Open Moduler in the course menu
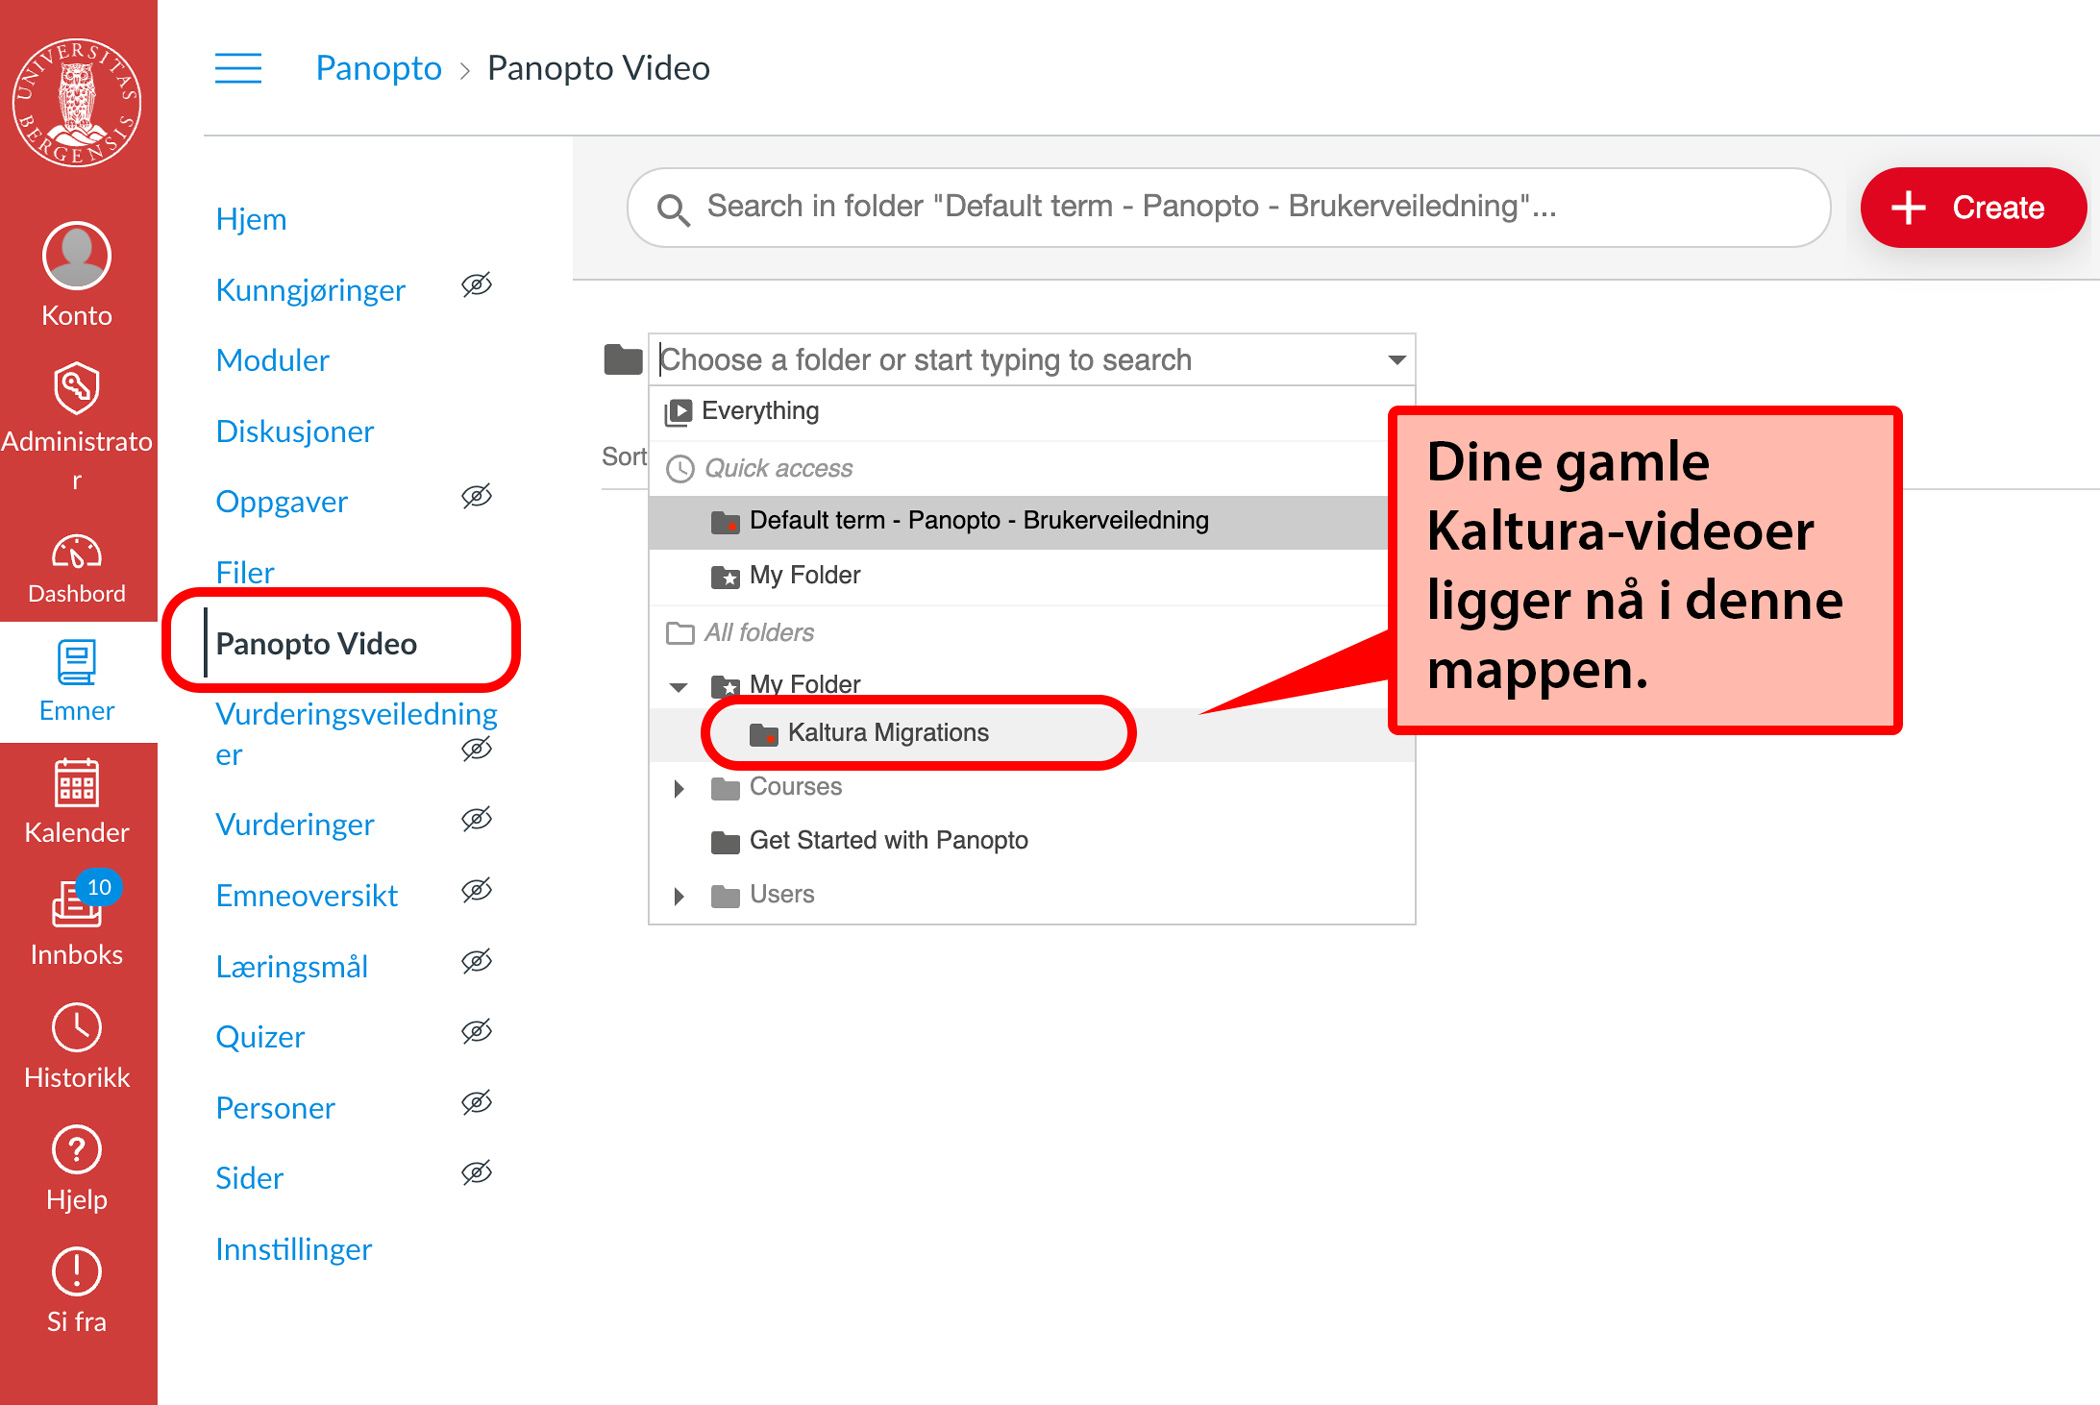 272,360
